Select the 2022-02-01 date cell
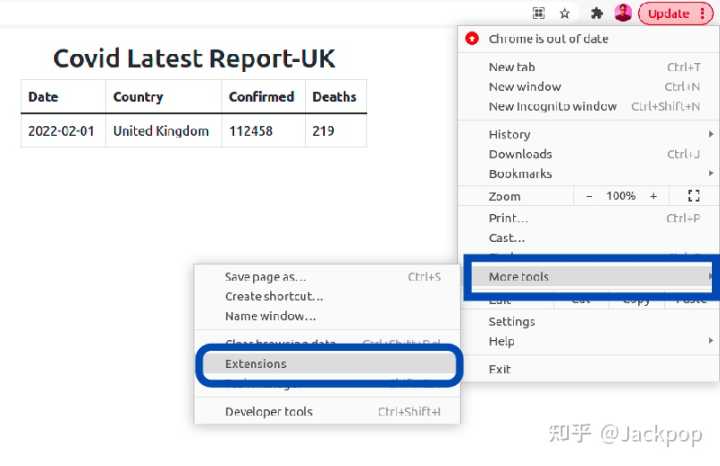The image size is (720, 466). 63,131
